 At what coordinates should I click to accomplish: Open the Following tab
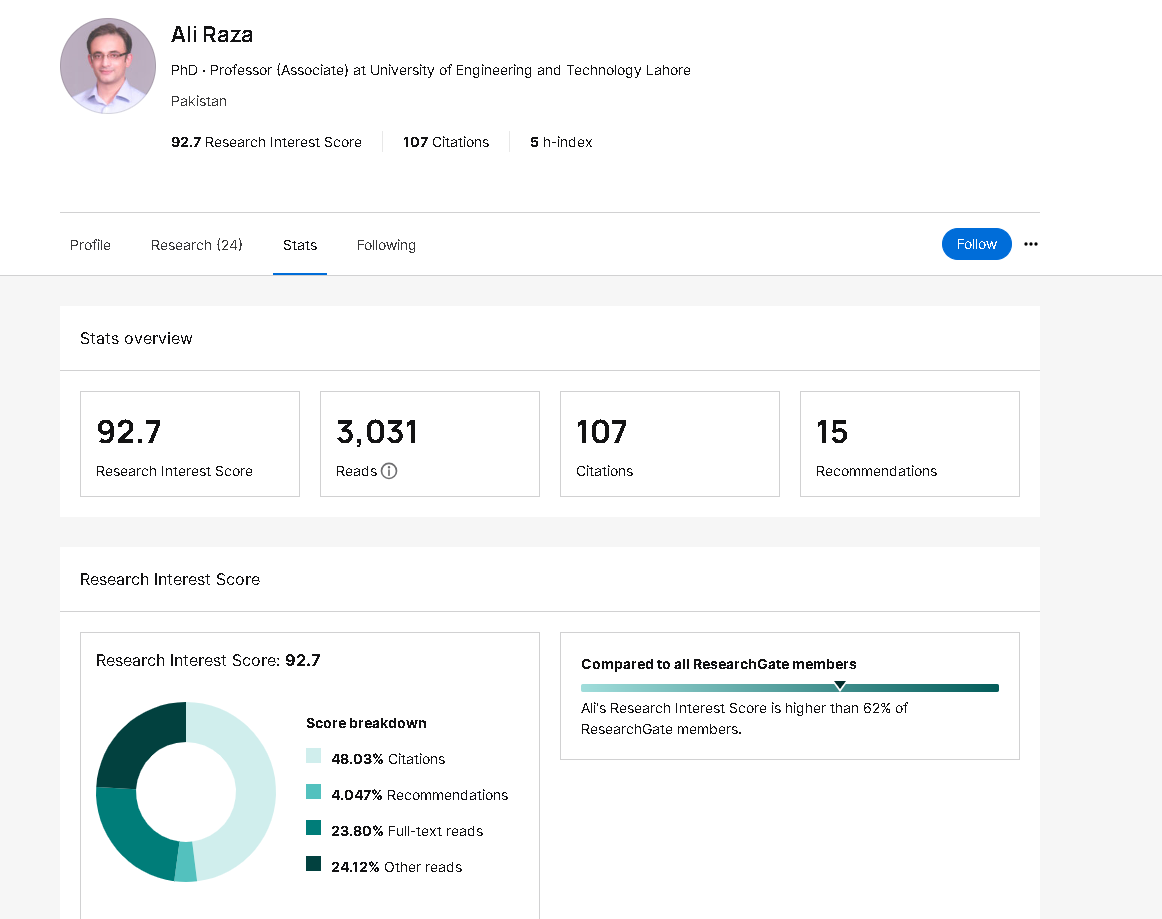pos(386,245)
